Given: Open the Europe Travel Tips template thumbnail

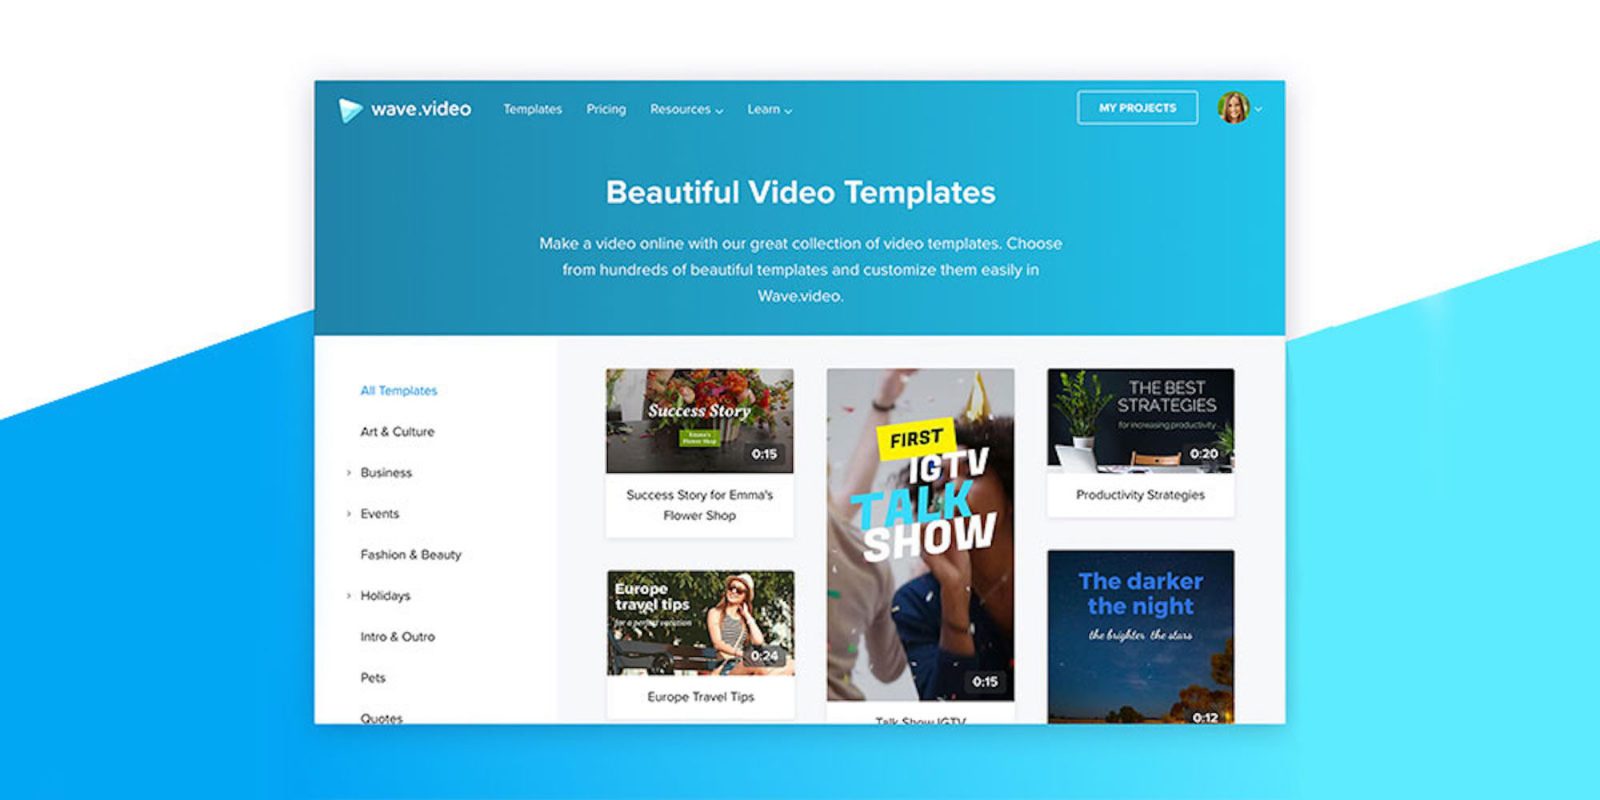Looking at the screenshot, I should tap(700, 623).
